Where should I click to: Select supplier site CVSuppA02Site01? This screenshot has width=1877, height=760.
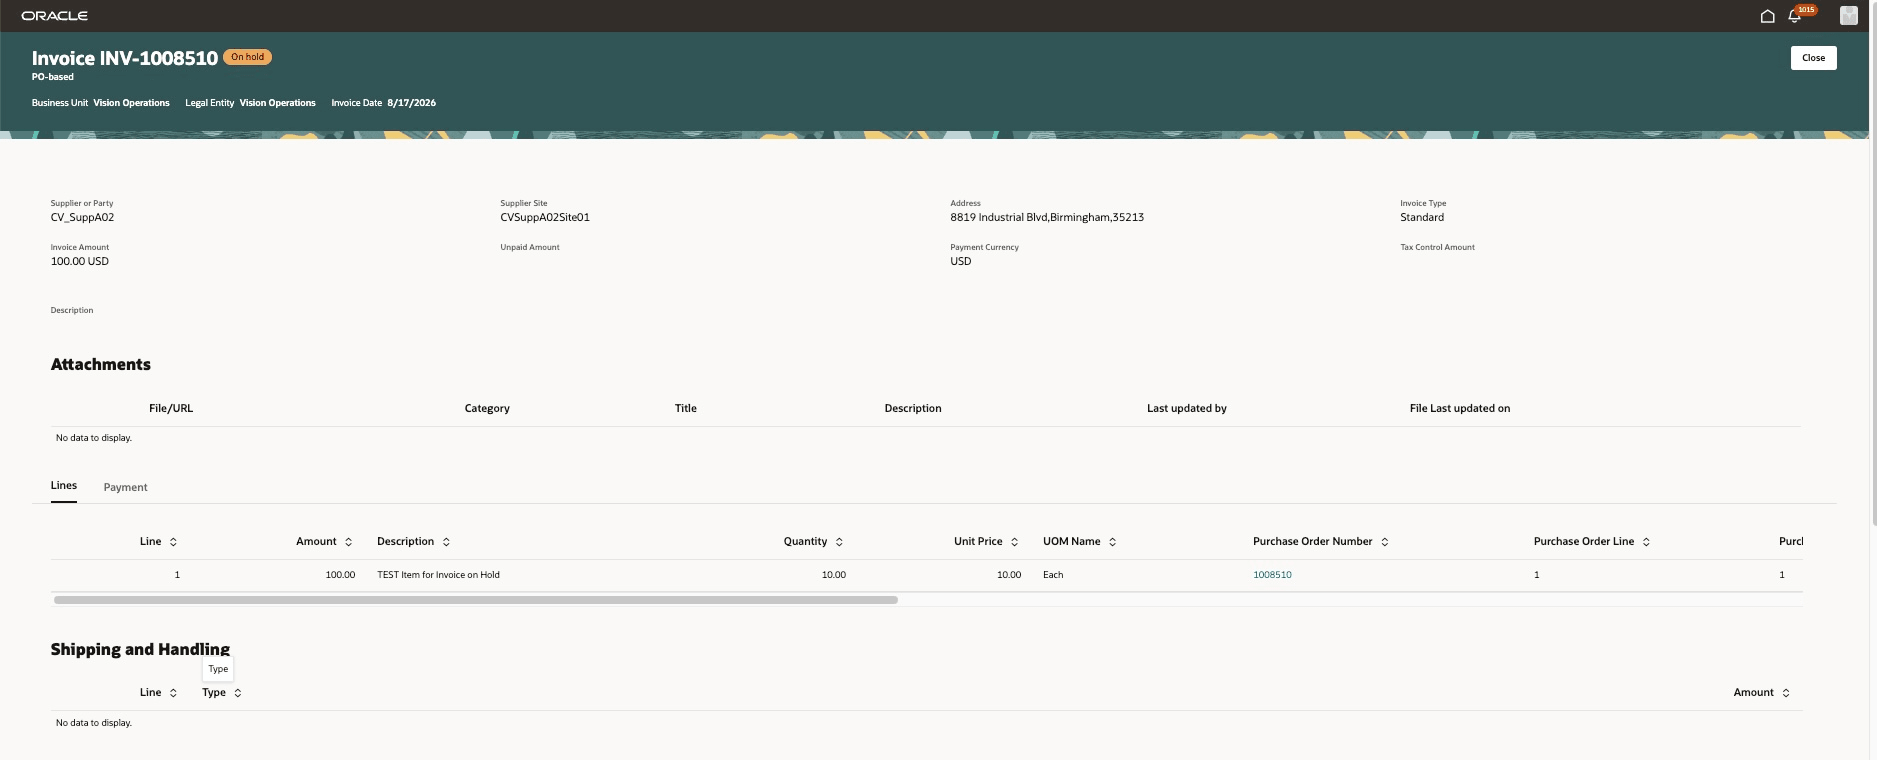point(545,218)
